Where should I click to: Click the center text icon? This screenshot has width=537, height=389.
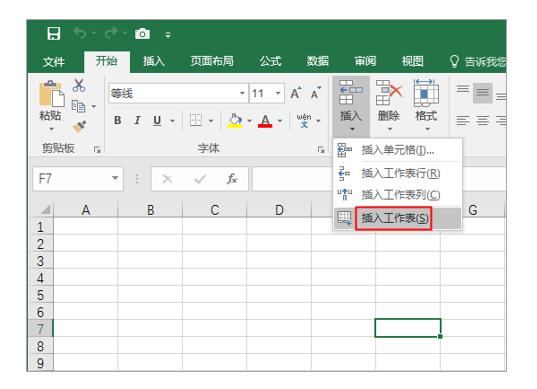[x=483, y=121]
